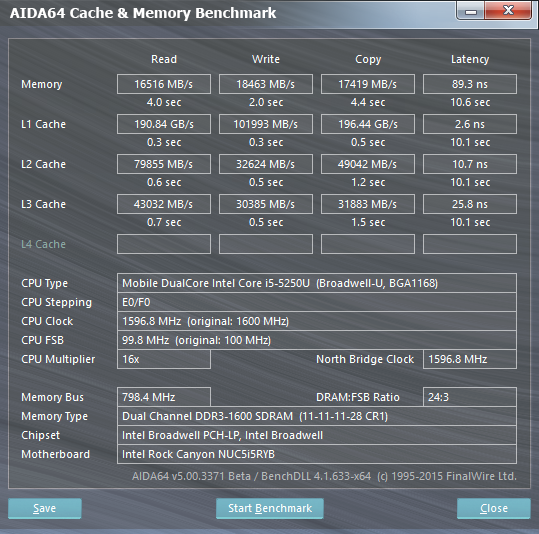Image resolution: width=539 pixels, height=534 pixels.
Task: Click CPU Multiplier value 16x
Action: click(164, 359)
